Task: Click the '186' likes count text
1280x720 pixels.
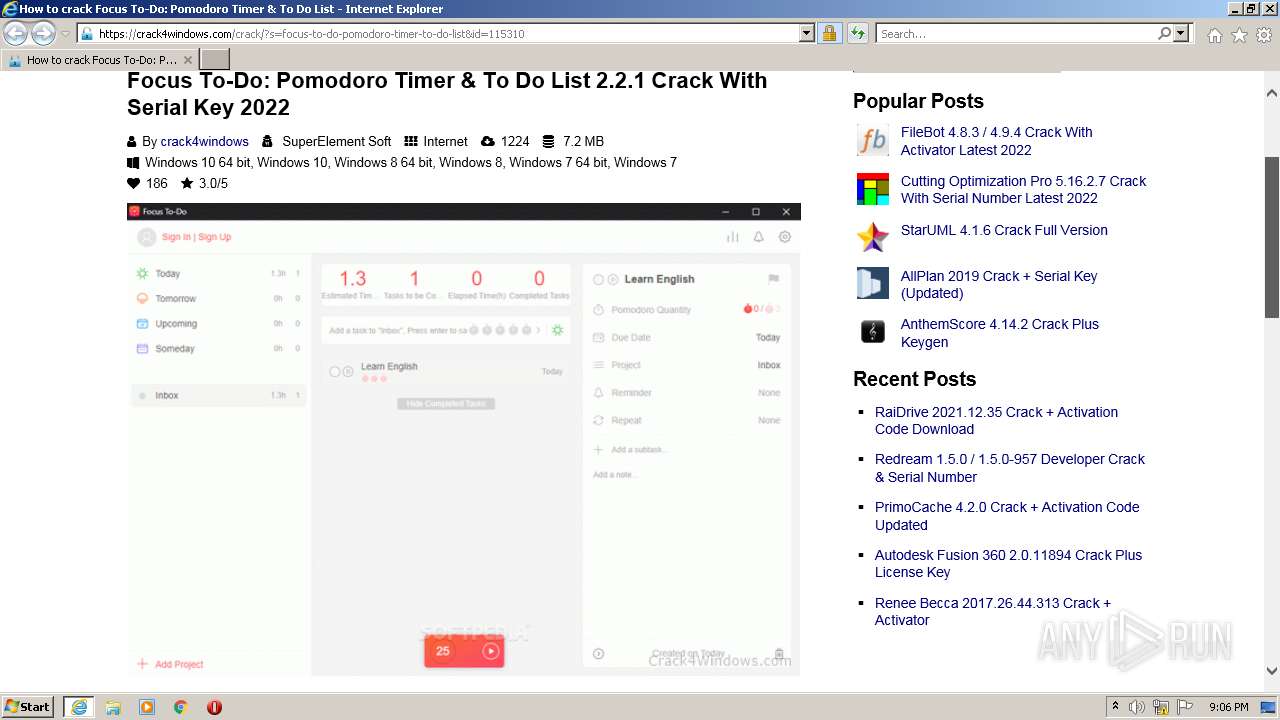Action: [156, 183]
